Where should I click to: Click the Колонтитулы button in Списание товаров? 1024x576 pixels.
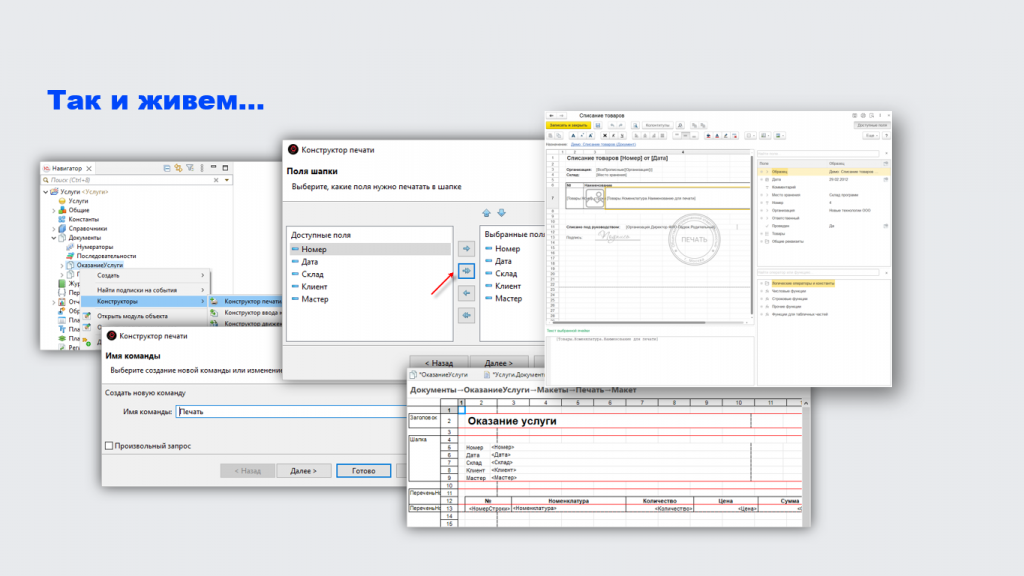coord(658,125)
